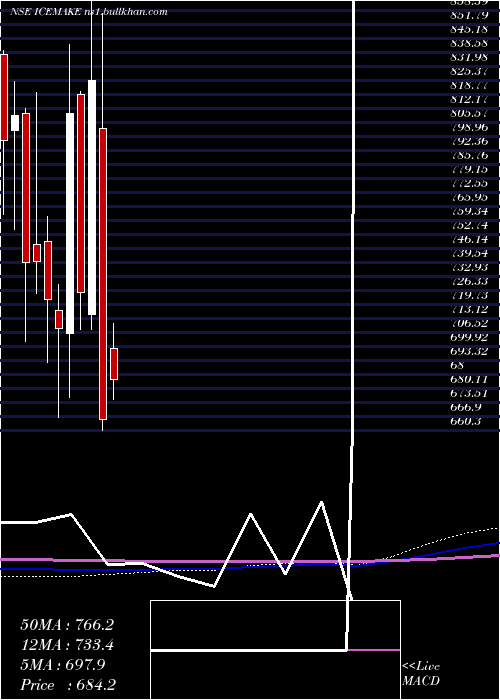
Task: Click the 831.98 price axis label
Action: click(469, 57)
